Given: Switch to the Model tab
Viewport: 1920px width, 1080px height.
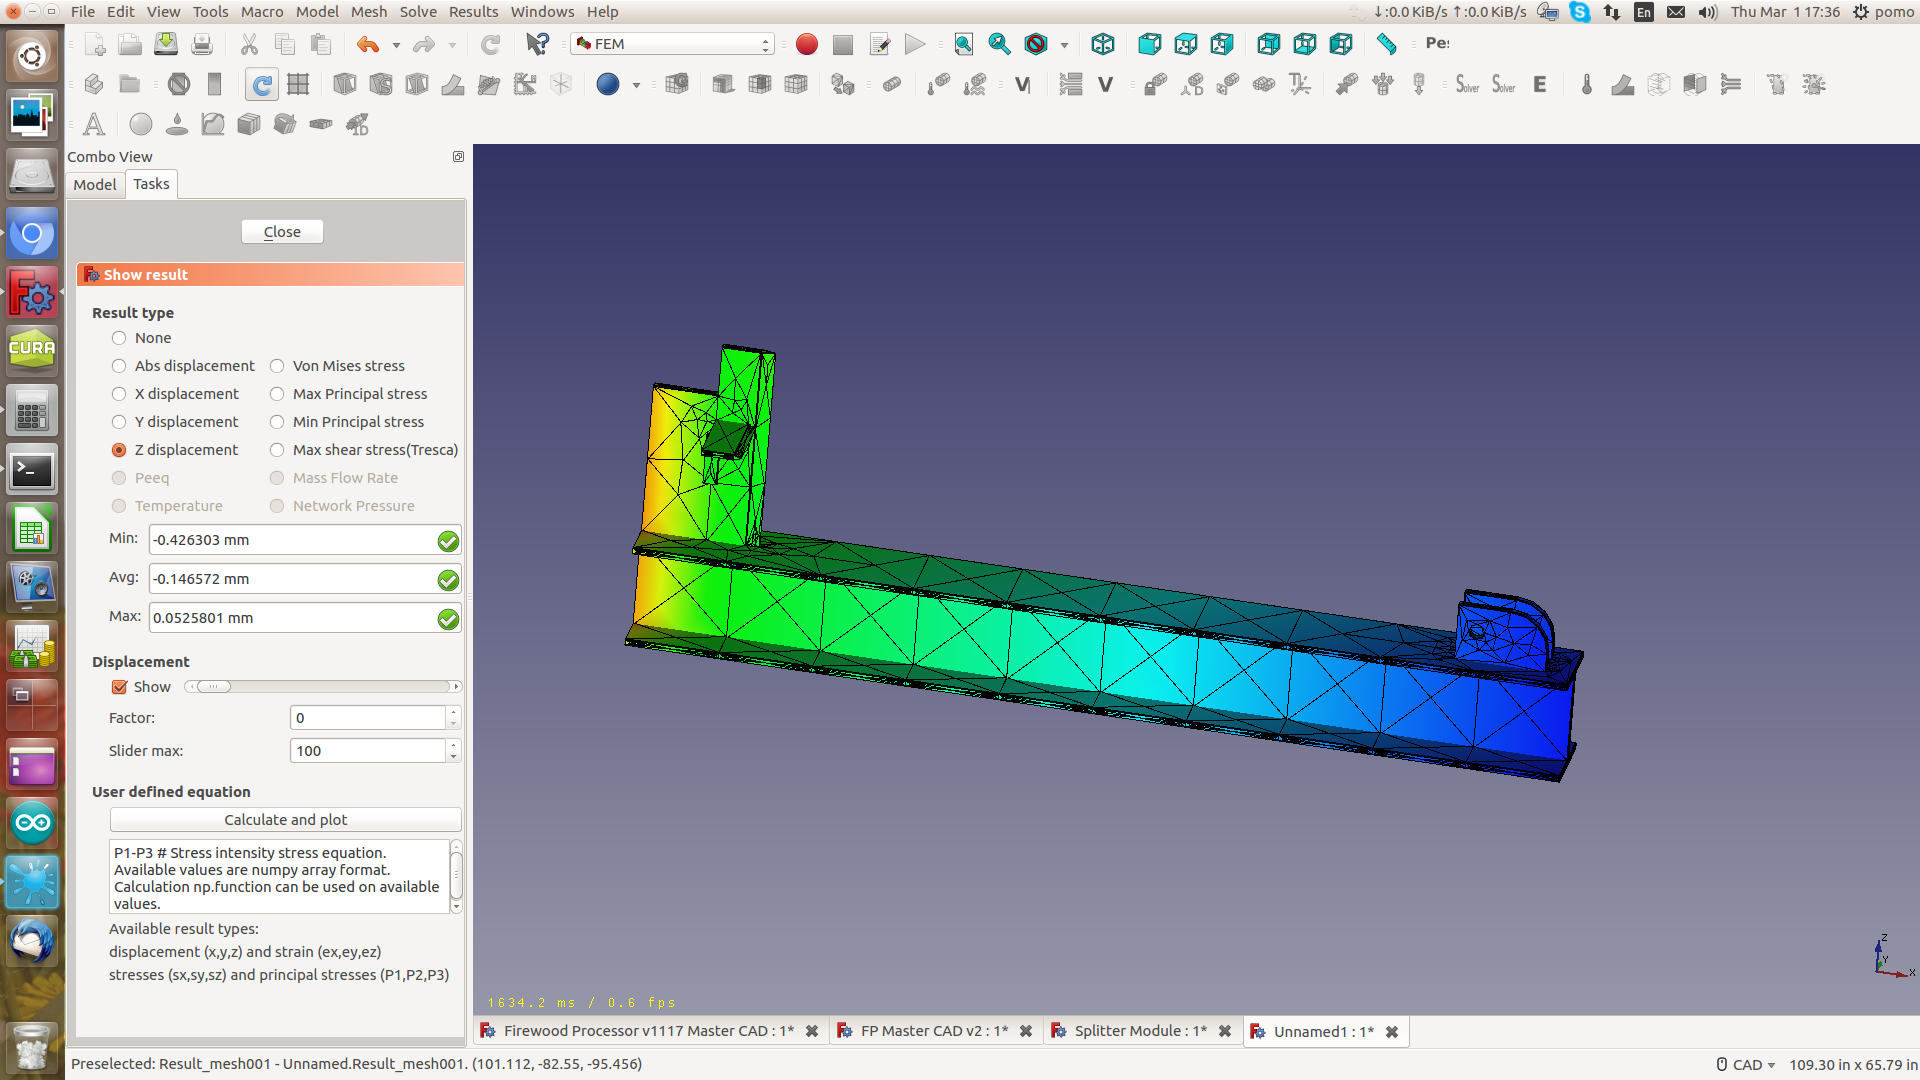Looking at the screenshot, I should pyautogui.click(x=95, y=184).
